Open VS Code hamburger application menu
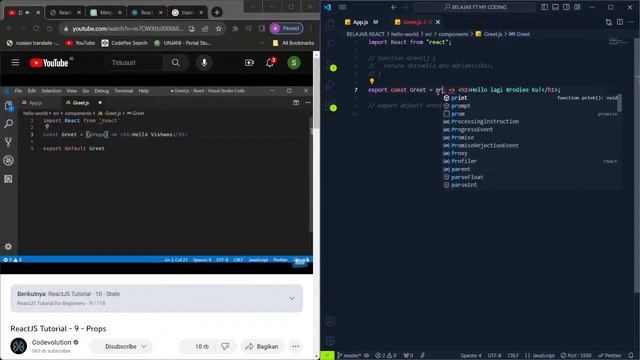 click(342, 7)
